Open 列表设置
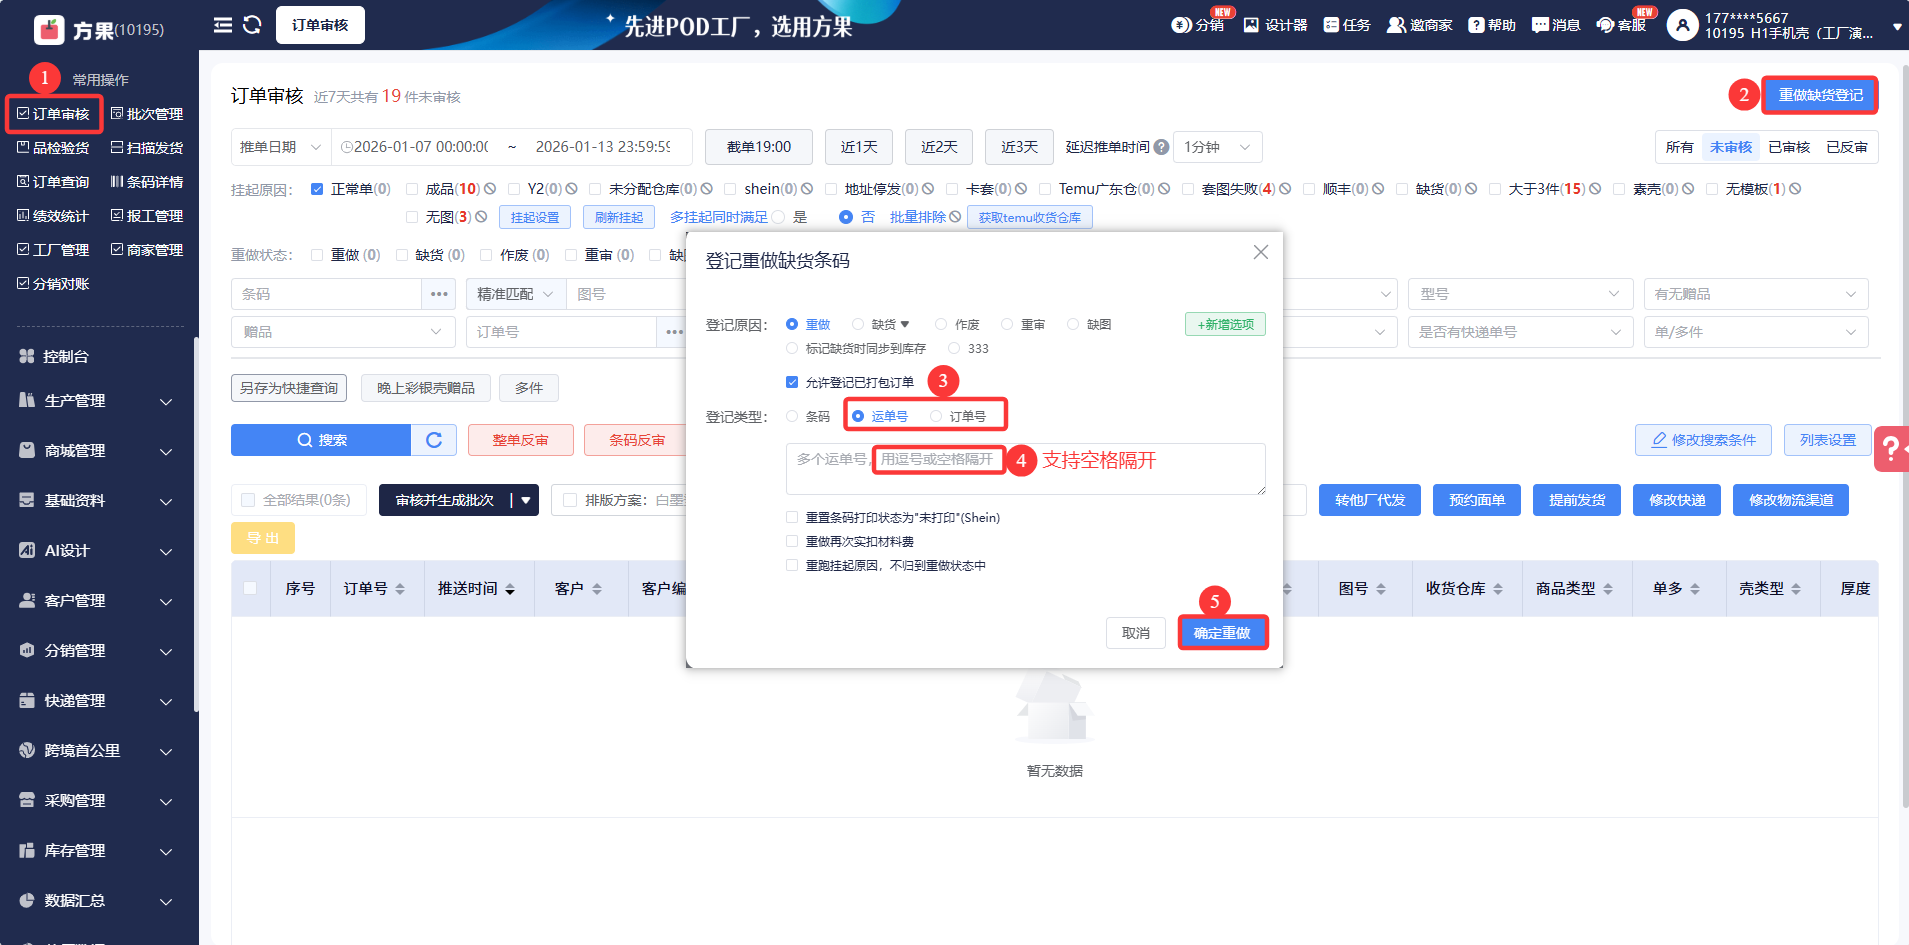The height and width of the screenshot is (945, 1909). pos(1828,440)
